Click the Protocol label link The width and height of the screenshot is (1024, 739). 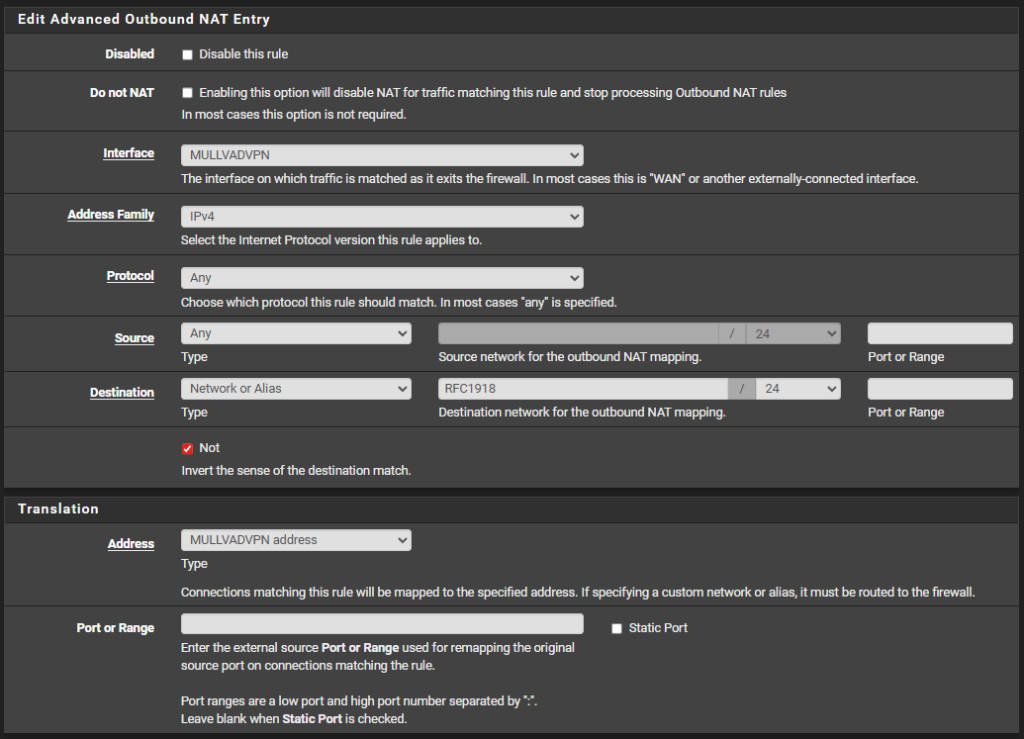130,276
